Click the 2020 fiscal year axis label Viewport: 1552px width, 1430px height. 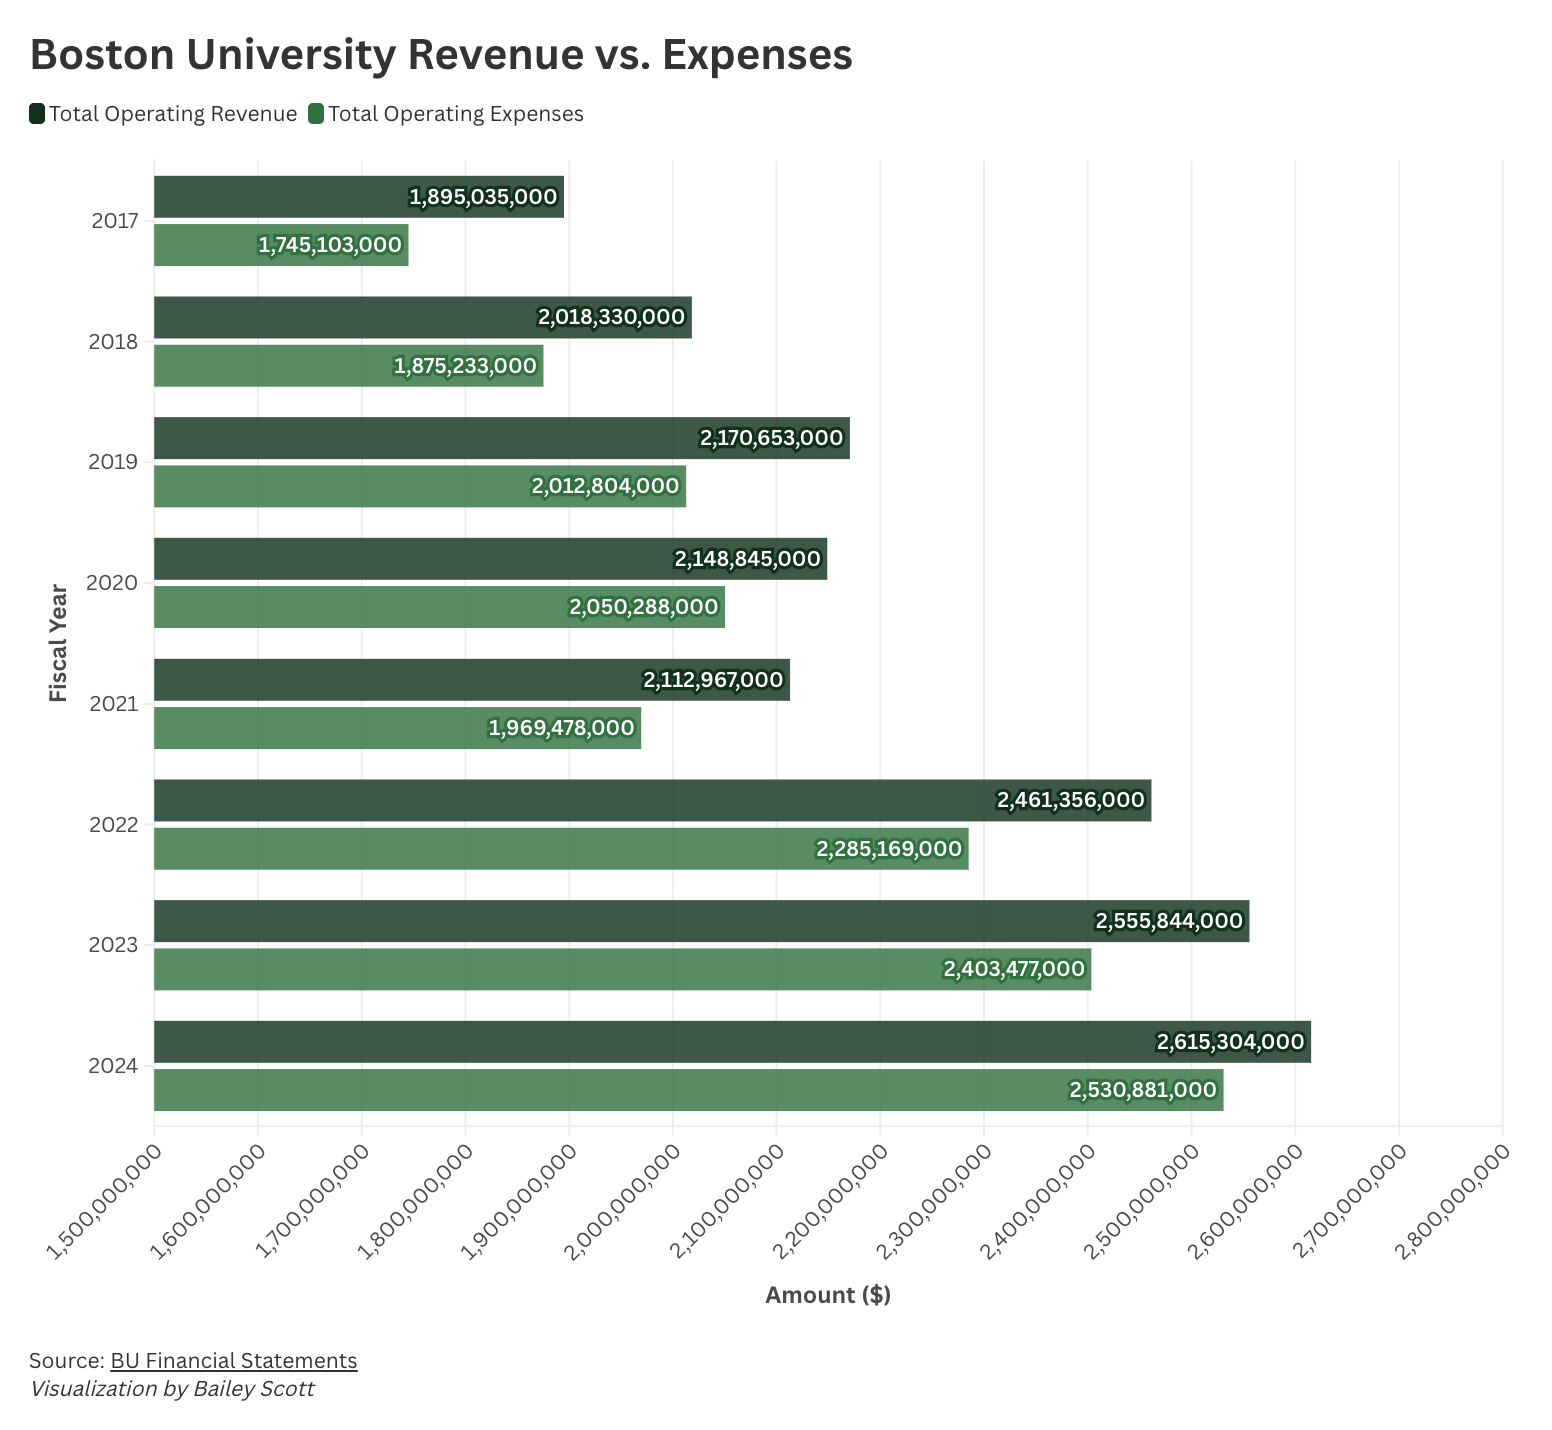pyautogui.click(x=112, y=583)
